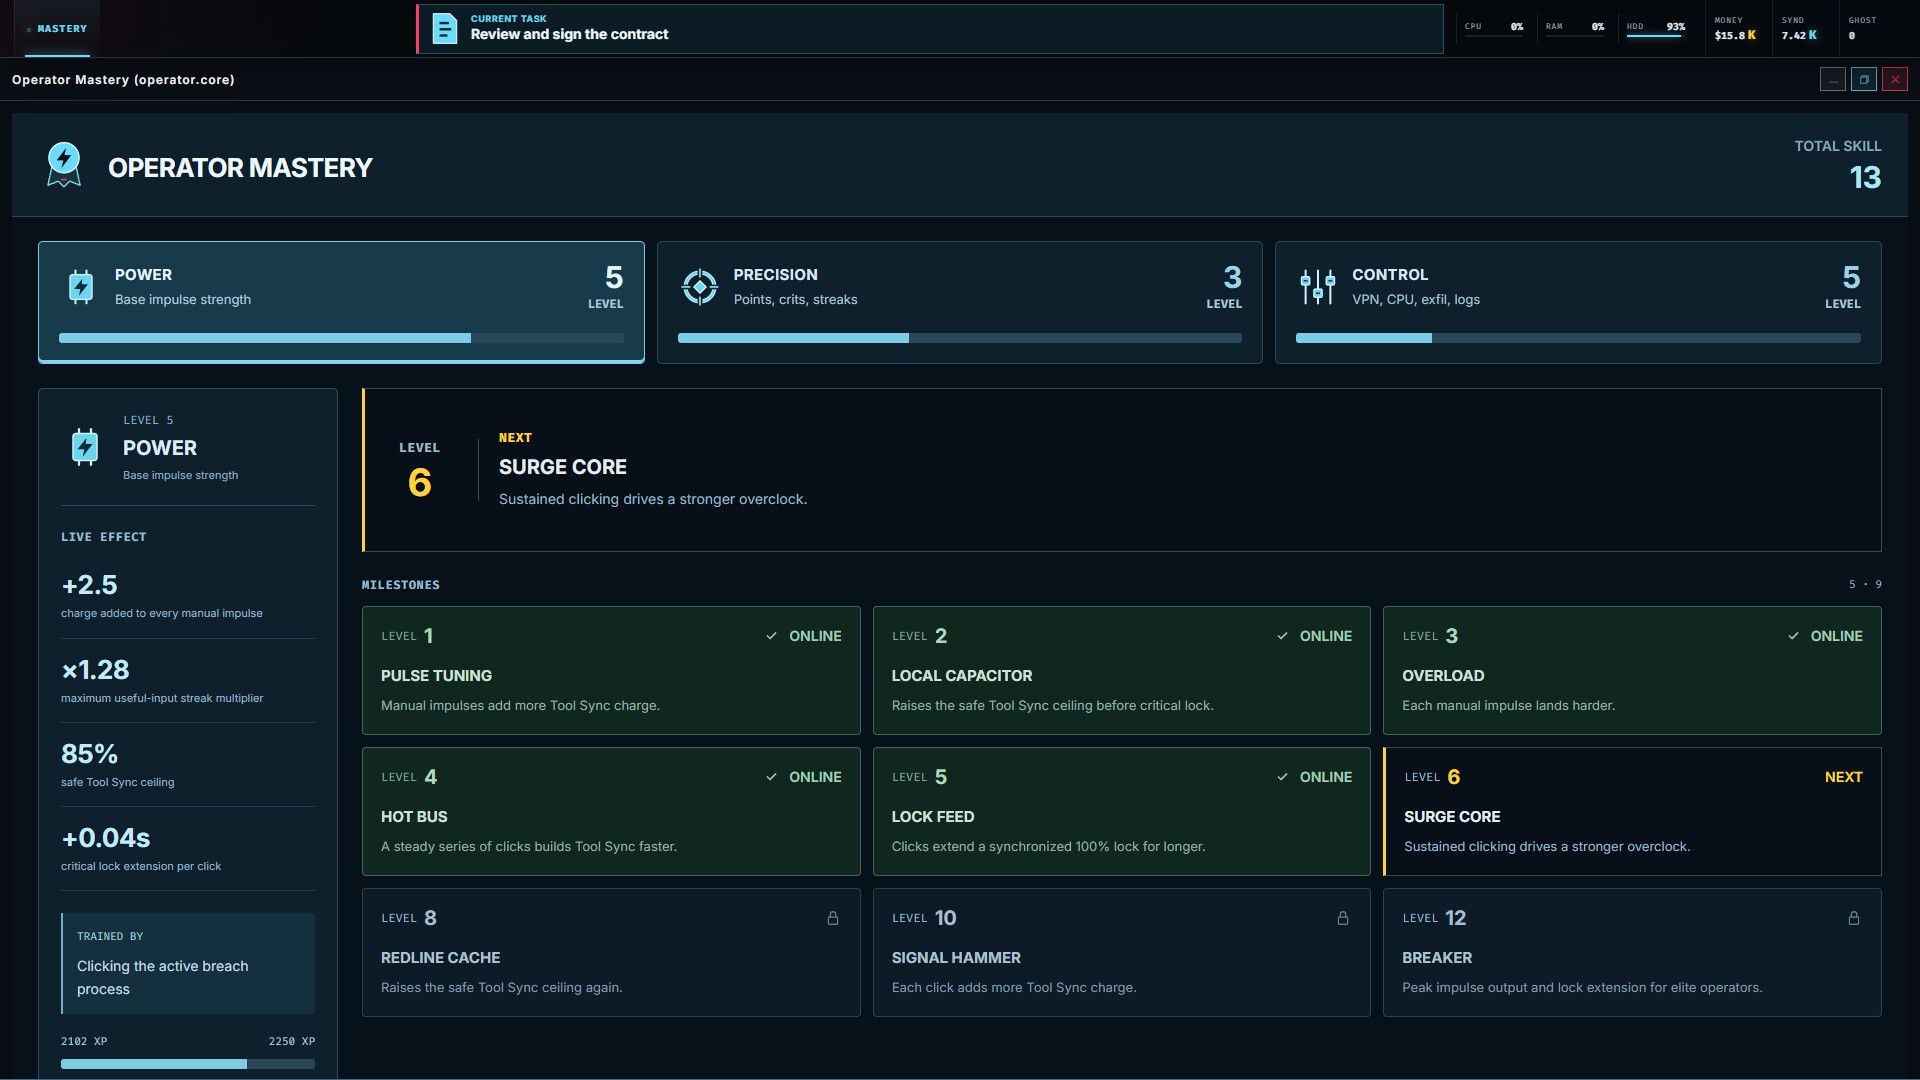Click the ×1.28 streak multiplier value

coord(95,669)
